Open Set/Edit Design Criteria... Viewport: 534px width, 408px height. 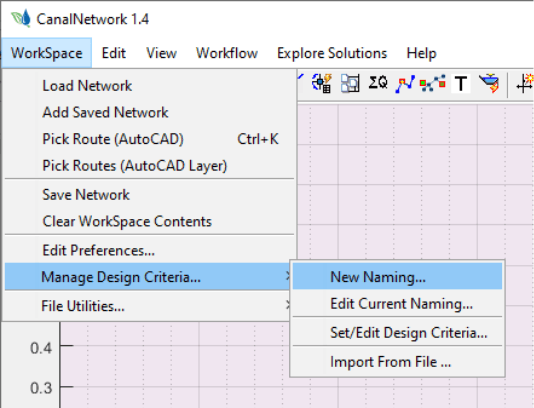tap(397, 332)
